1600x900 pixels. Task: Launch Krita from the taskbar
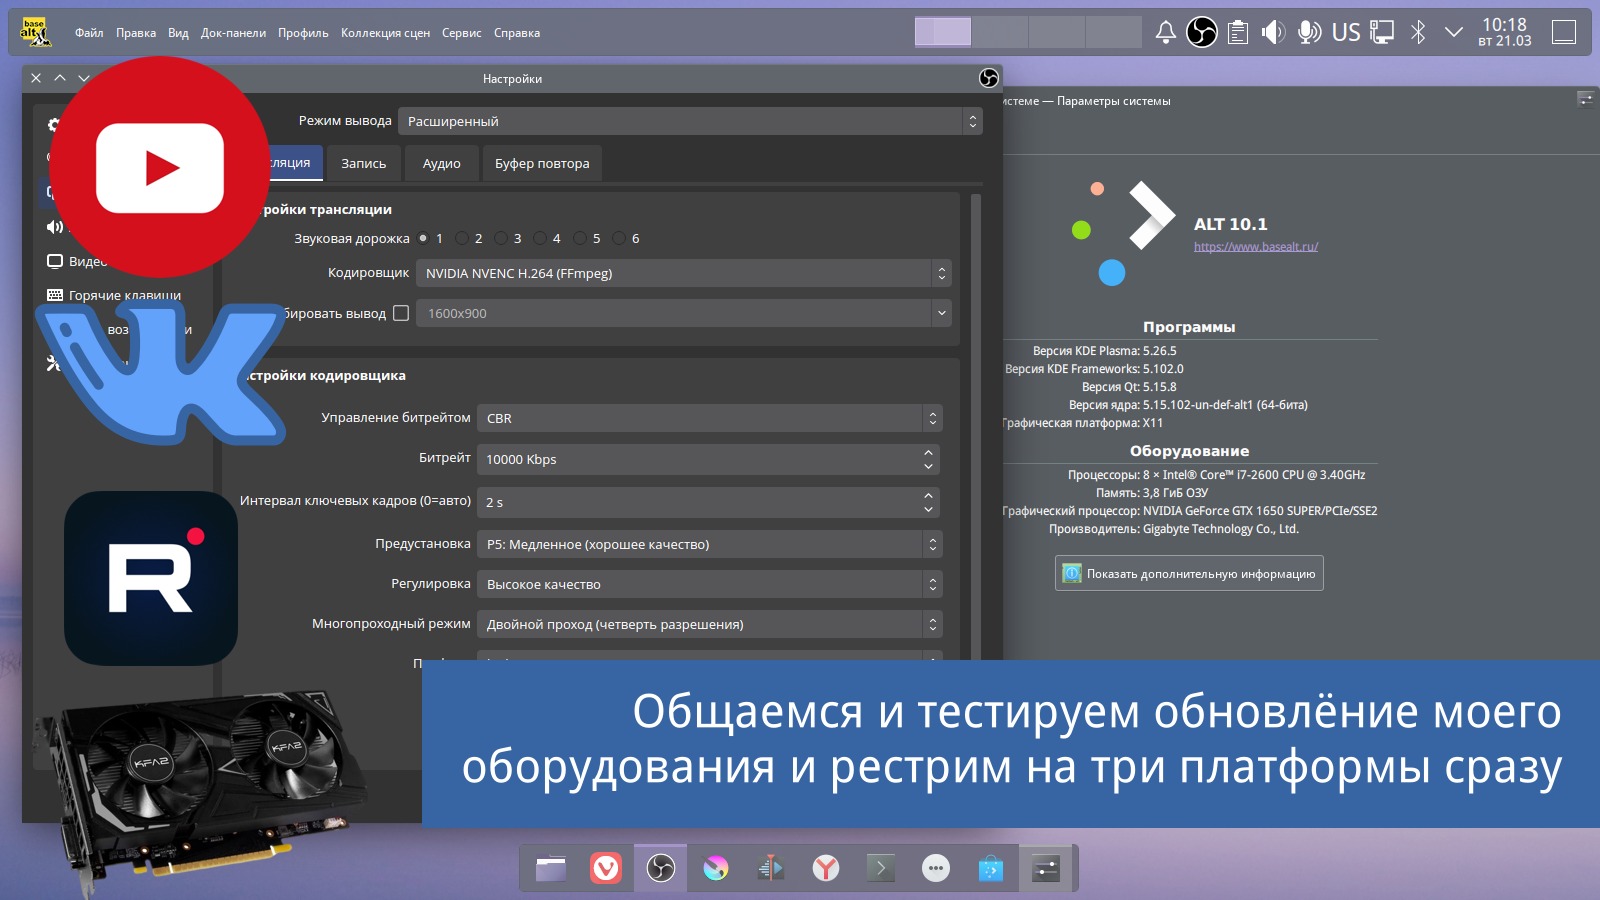[714, 868]
